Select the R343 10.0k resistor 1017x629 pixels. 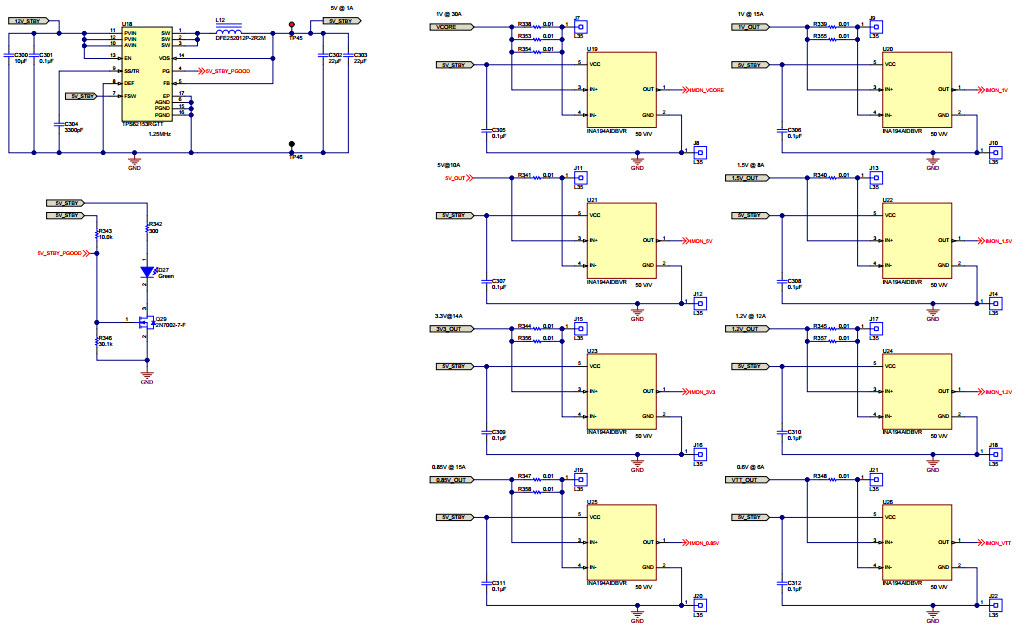click(x=96, y=234)
